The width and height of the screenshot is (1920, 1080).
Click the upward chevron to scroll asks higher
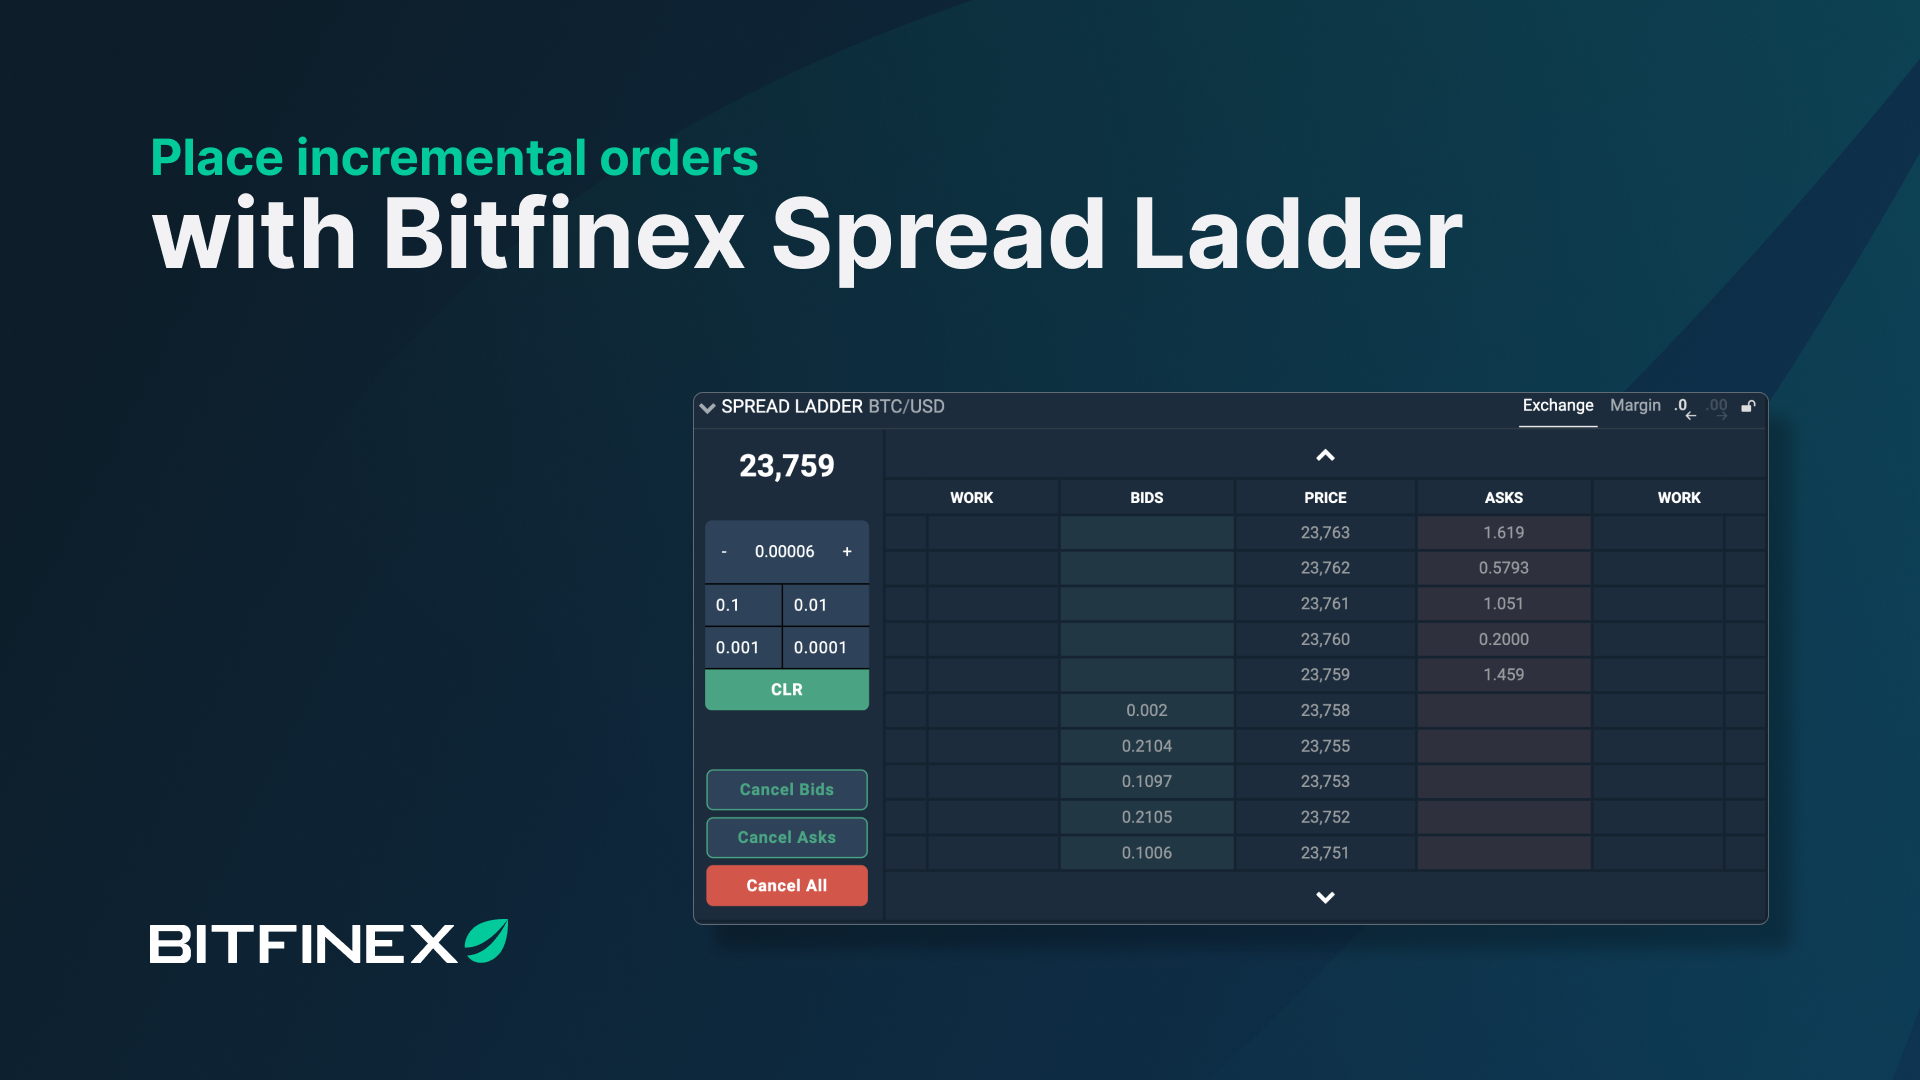coord(1324,454)
